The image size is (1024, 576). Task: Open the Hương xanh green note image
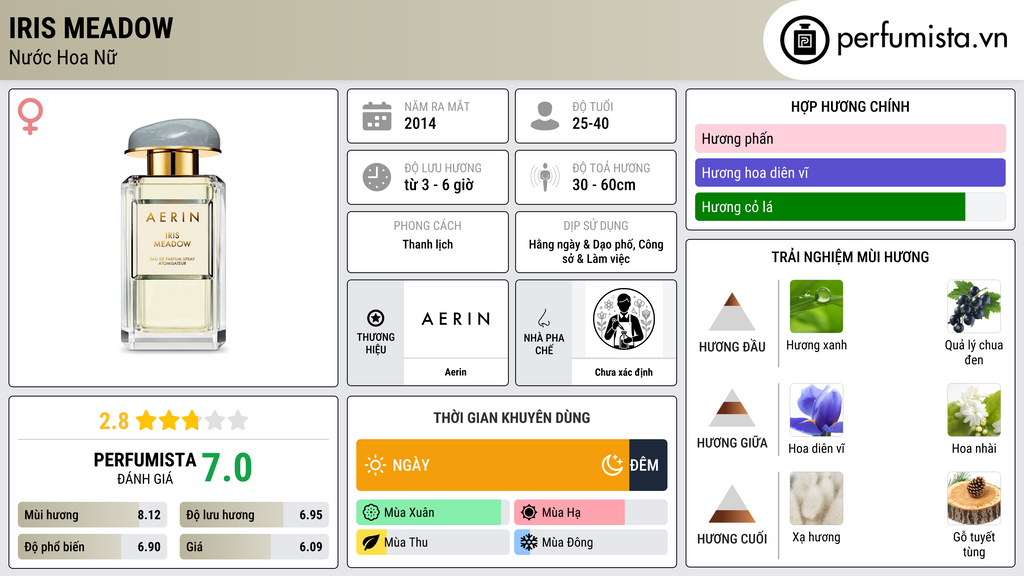point(816,306)
